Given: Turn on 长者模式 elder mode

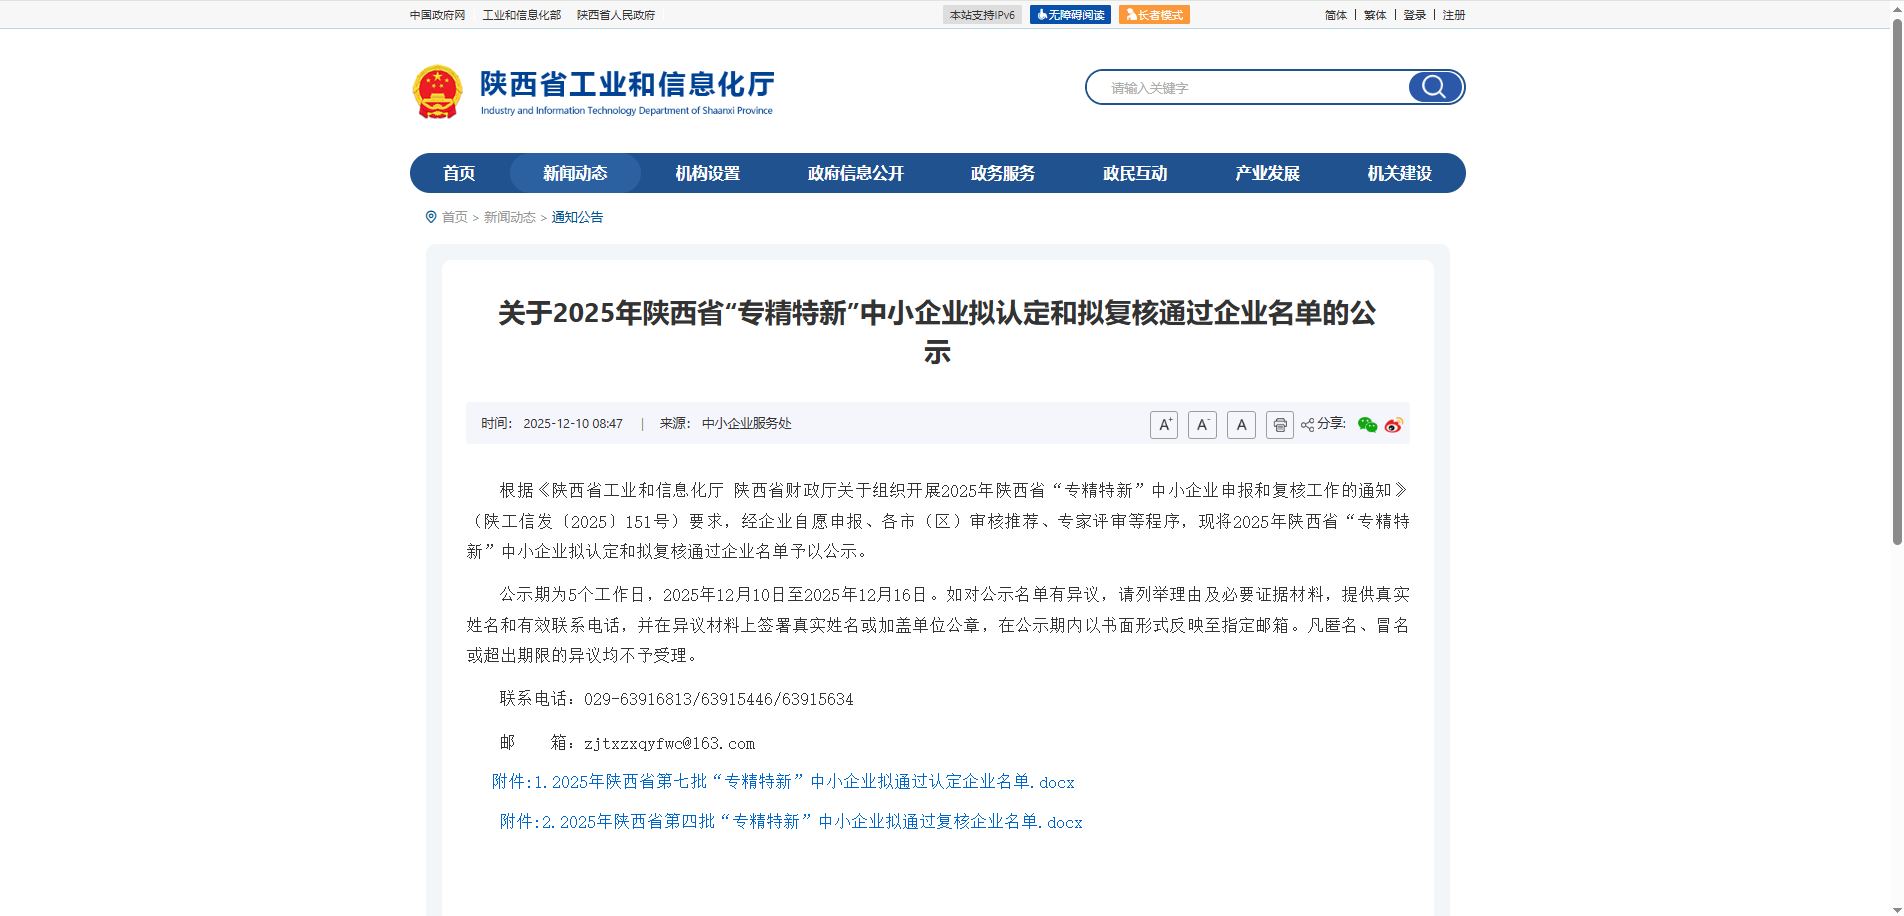Looking at the screenshot, I should point(1154,15).
